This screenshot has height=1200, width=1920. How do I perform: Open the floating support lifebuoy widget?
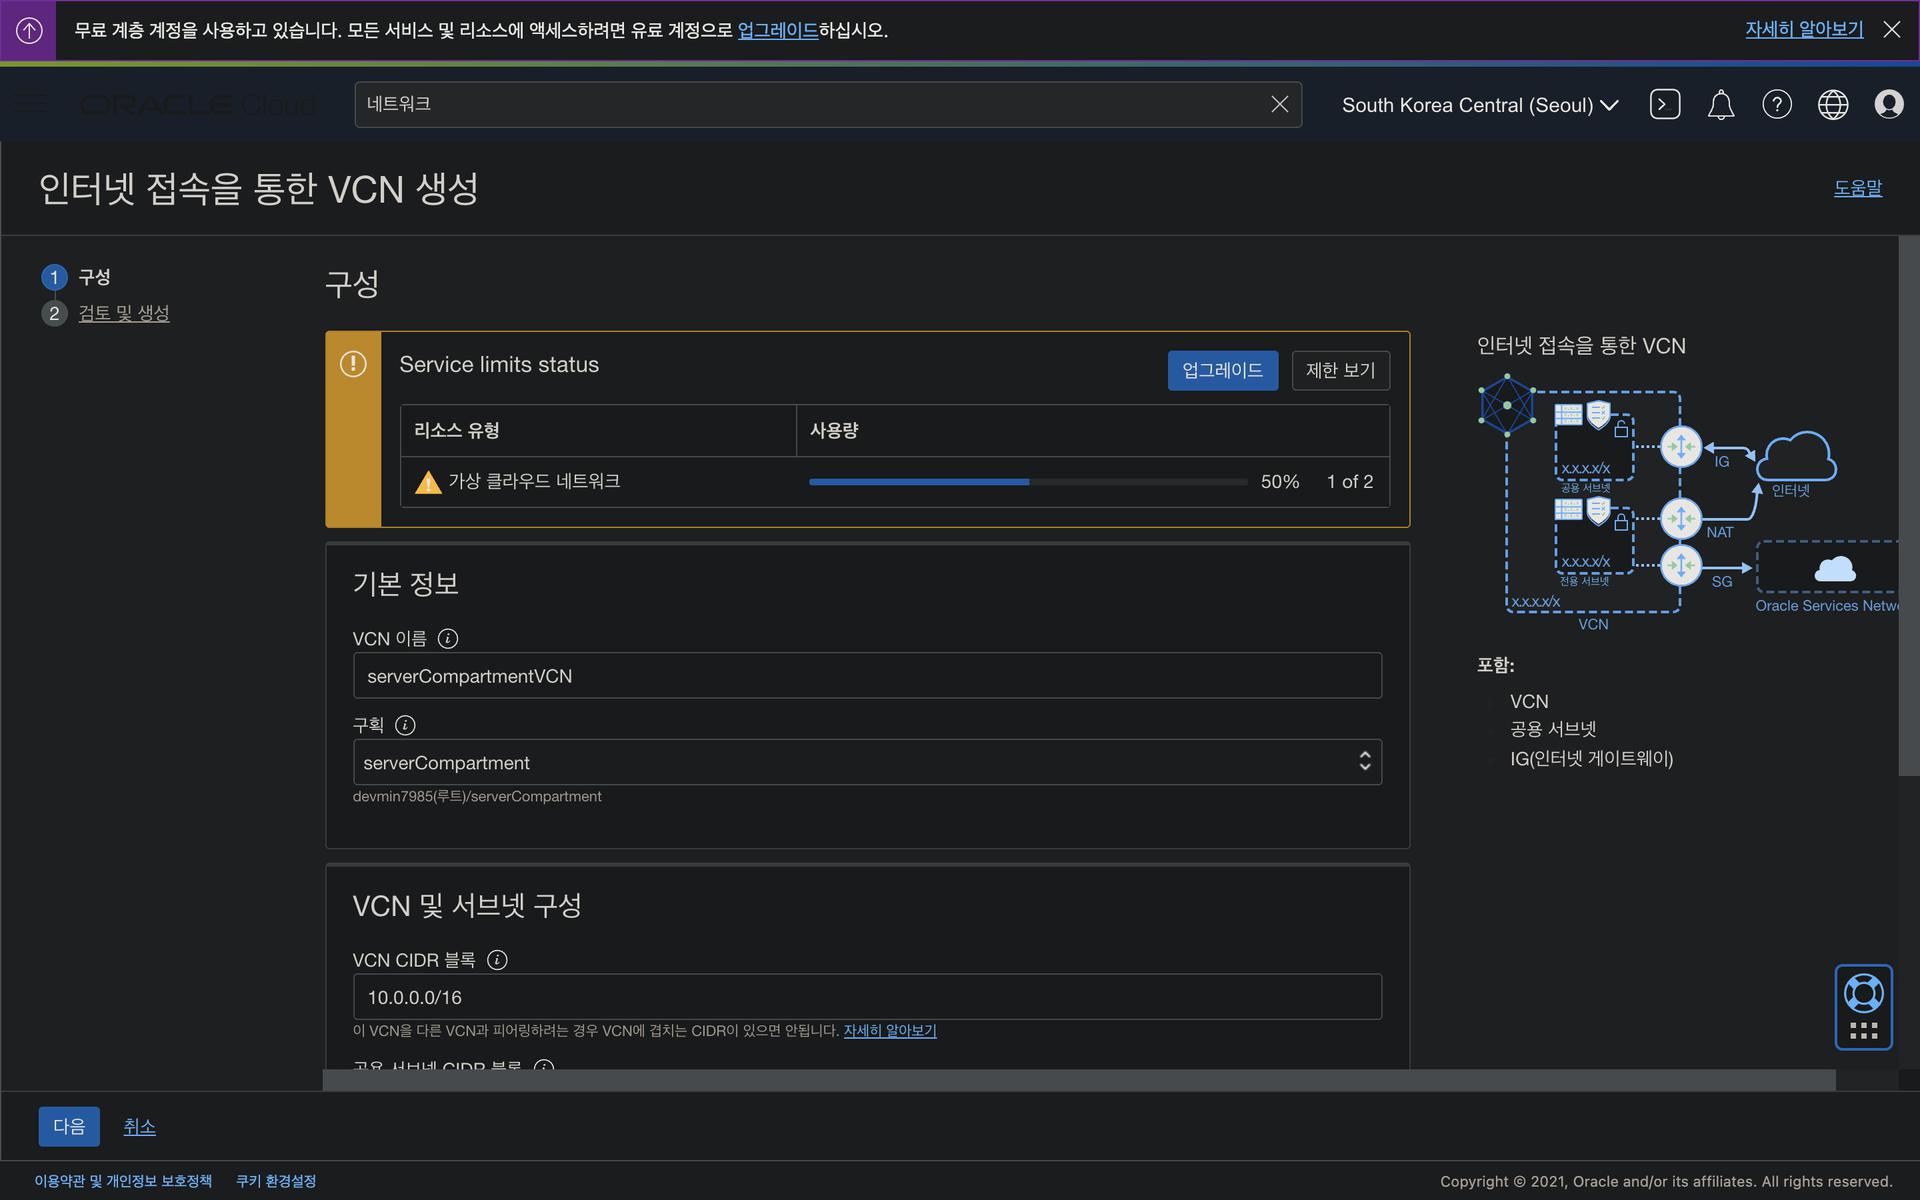(x=1863, y=994)
